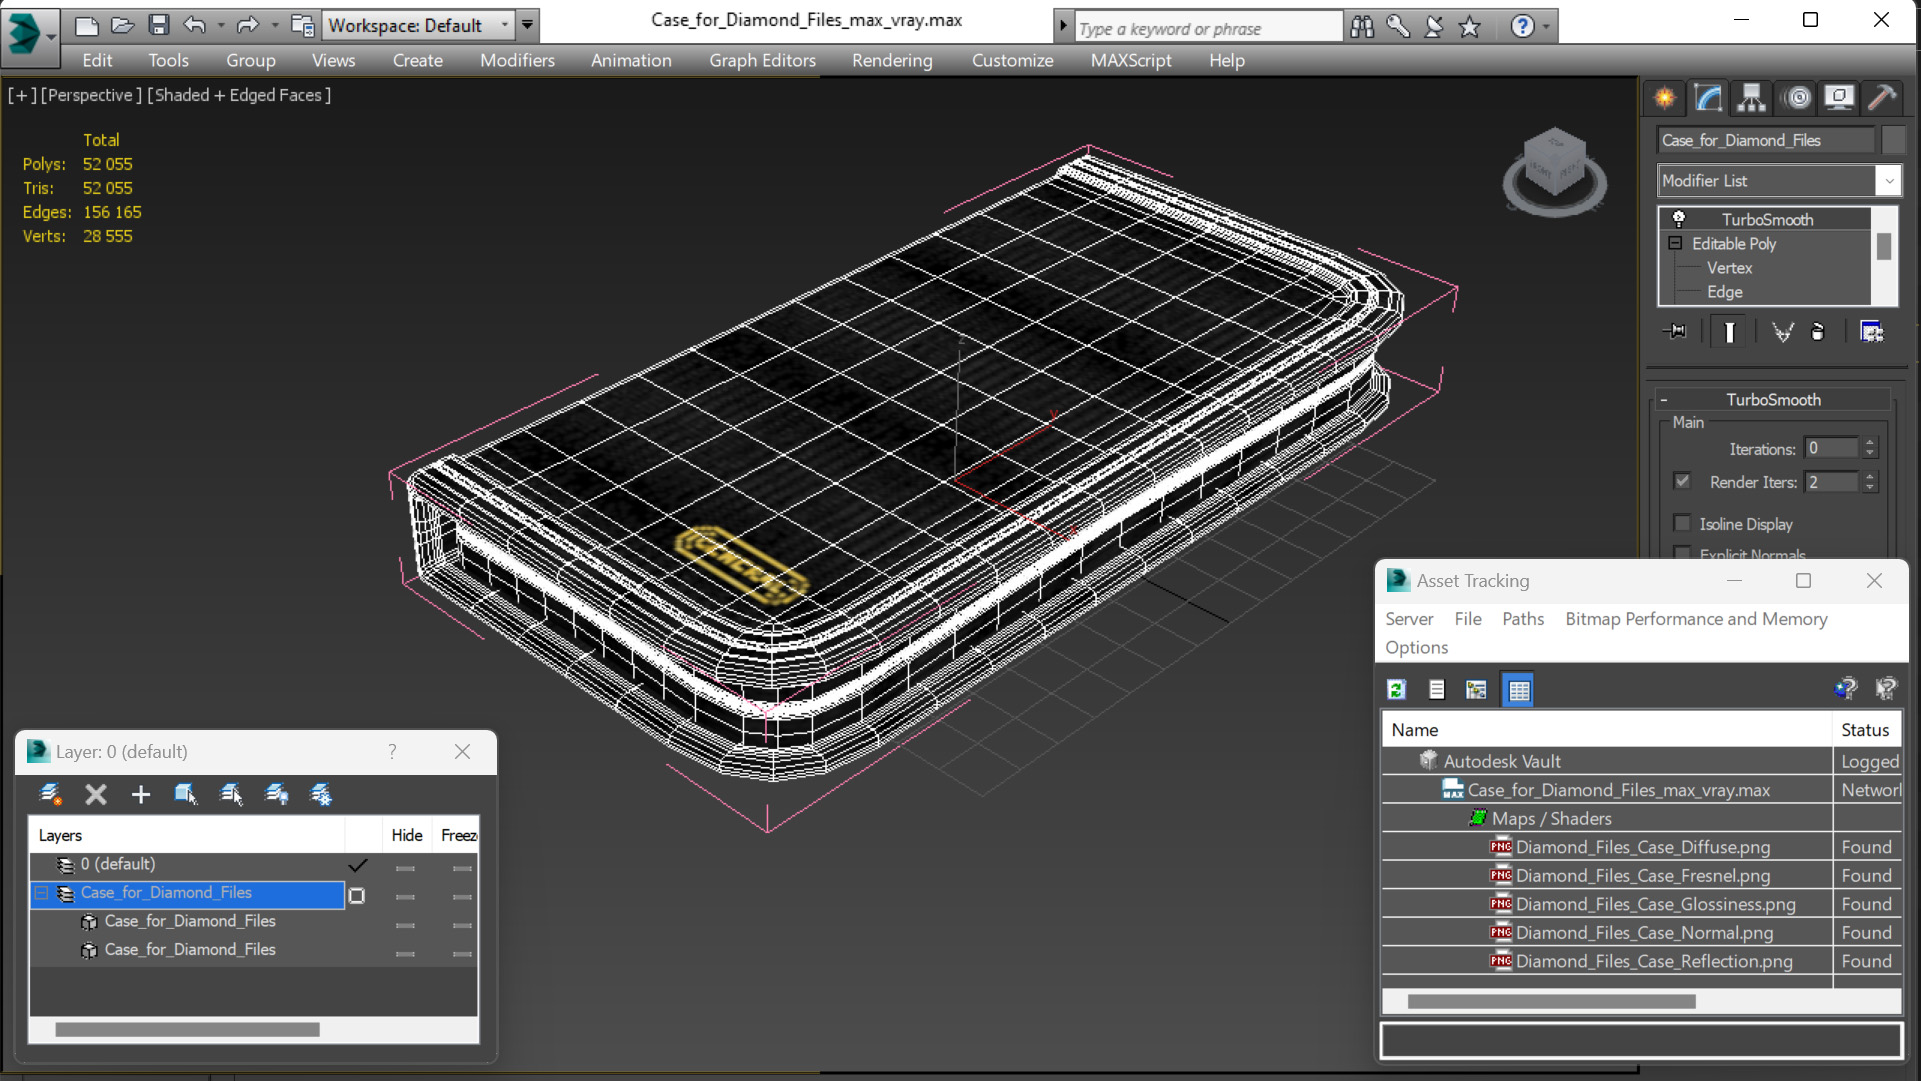Click the Iterations spinner arrows

tap(1869, 448)
